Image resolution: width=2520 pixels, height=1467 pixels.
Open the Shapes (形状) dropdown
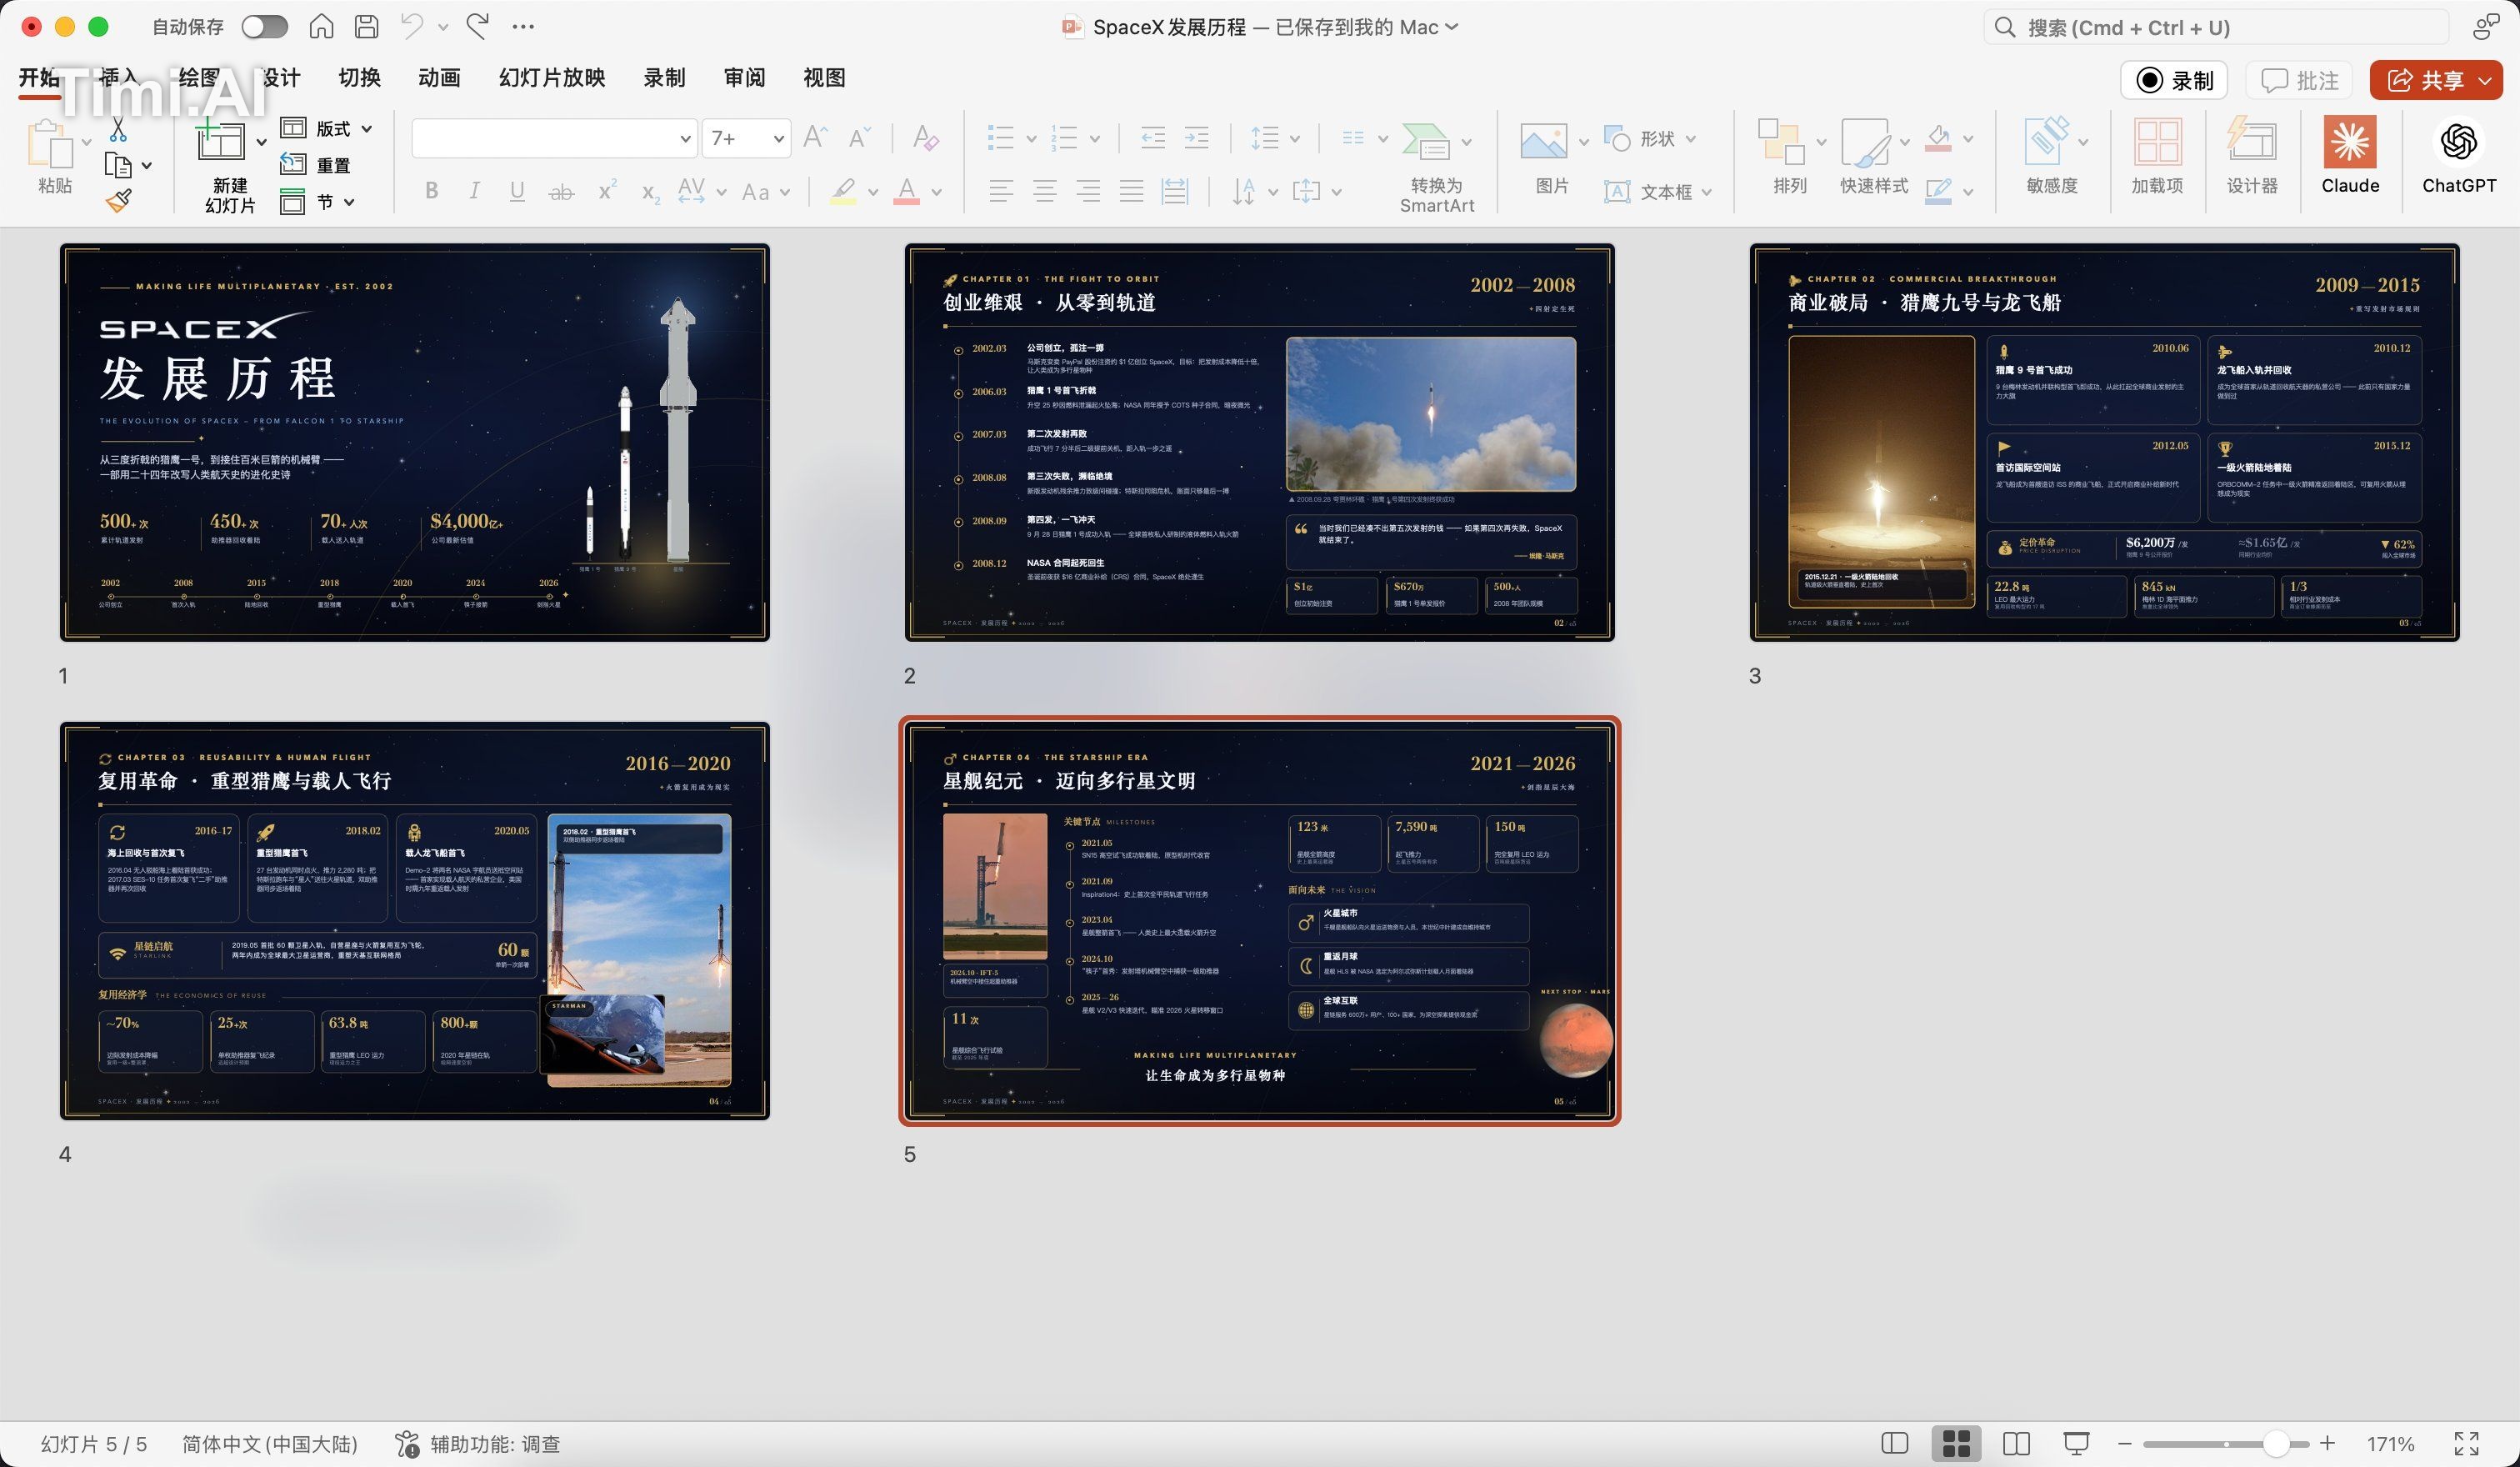[1690, 138]
